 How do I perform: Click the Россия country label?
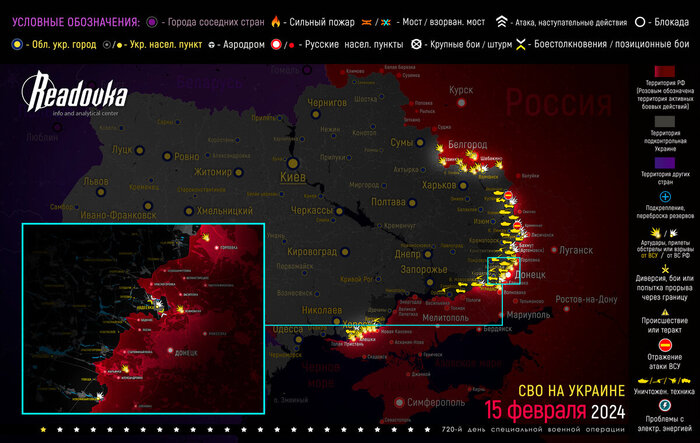(x=558, y=102)
